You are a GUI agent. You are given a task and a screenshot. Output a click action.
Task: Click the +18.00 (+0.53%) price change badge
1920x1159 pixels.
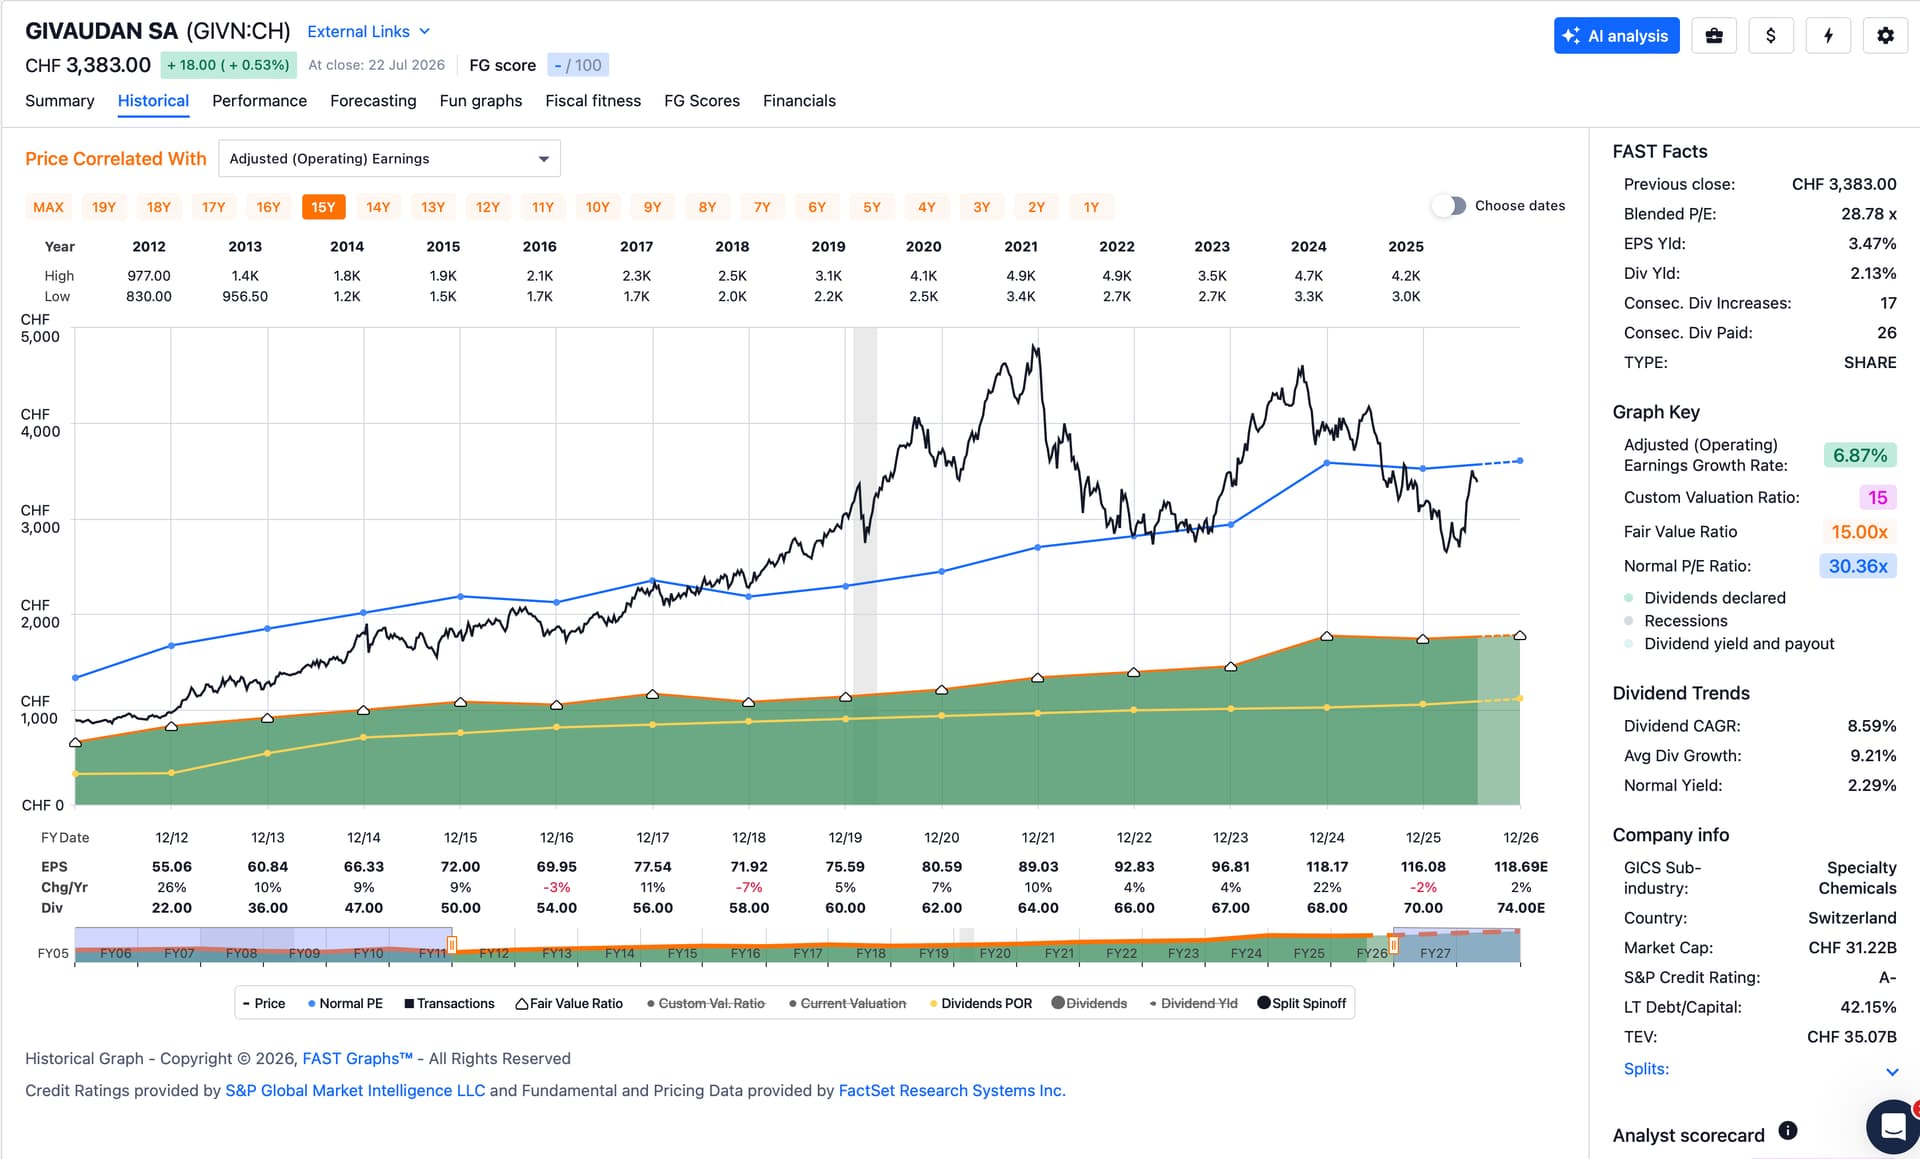pos(228,65)
